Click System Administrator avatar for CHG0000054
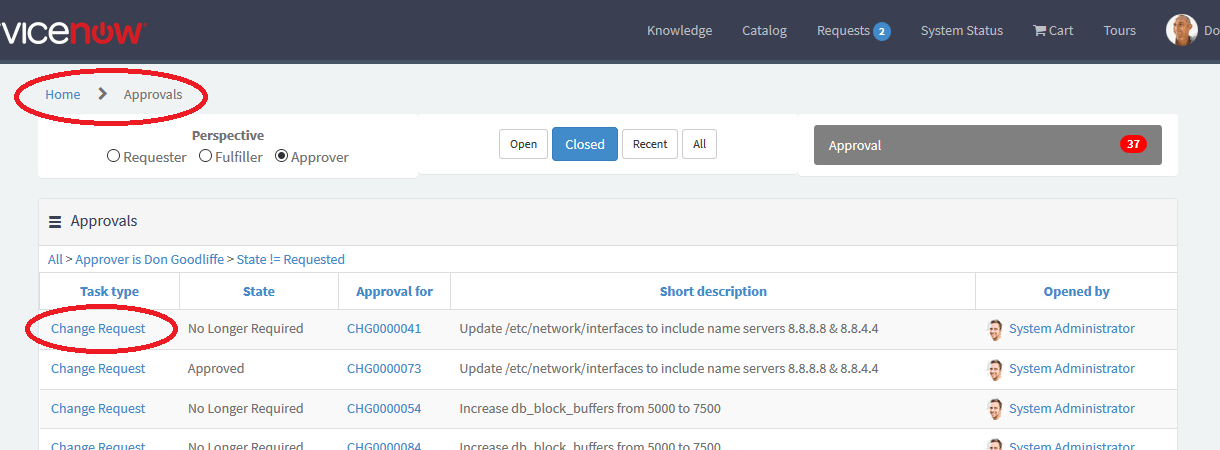 (994, 409)
